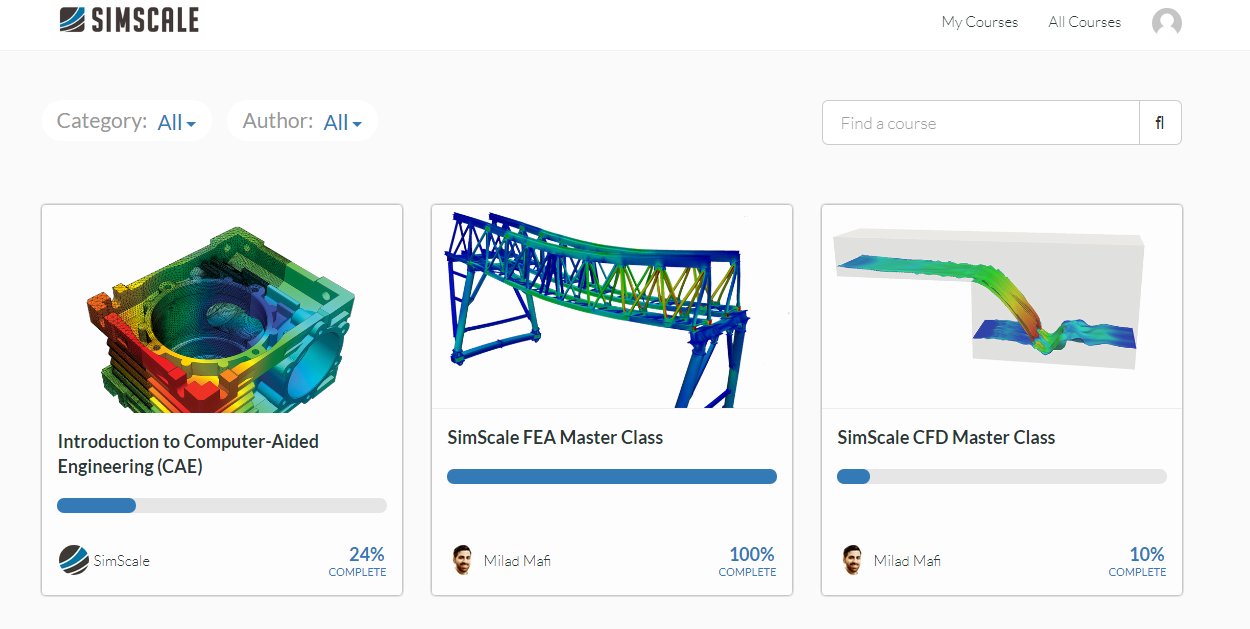
Task: Click the CAE course progress bar
Action: click(221, 506)
